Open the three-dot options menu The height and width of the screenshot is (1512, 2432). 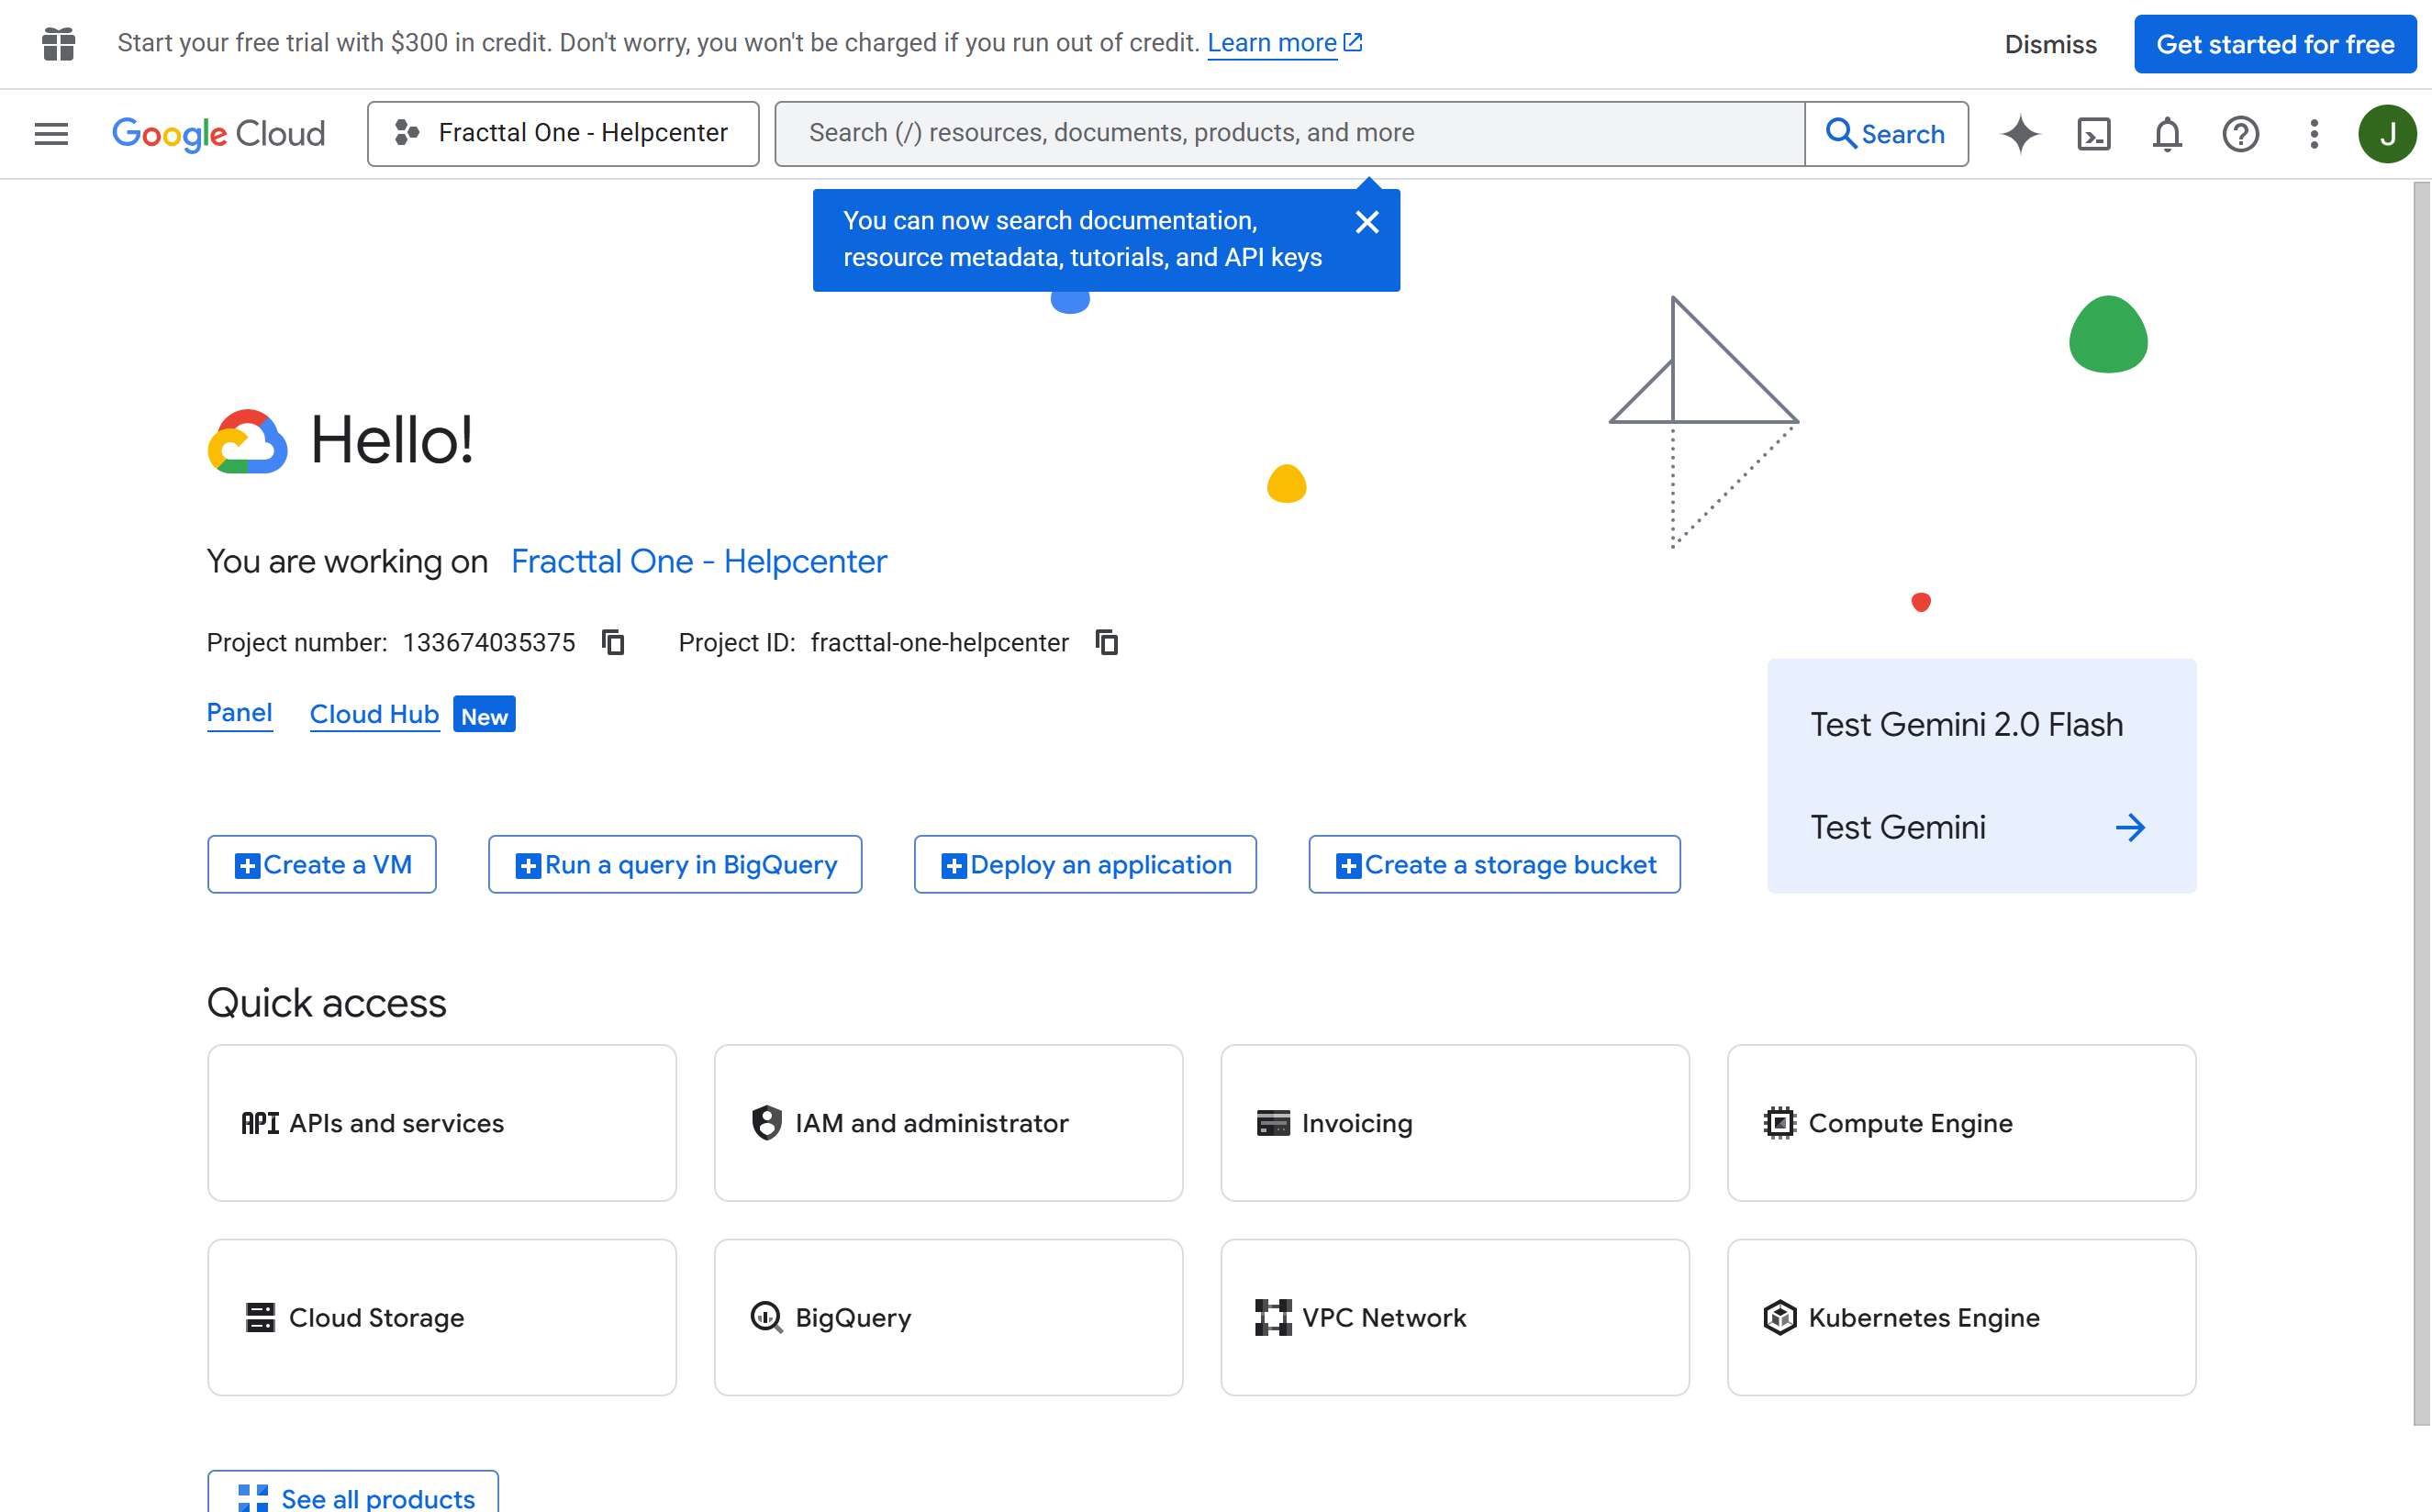(2313, 133)
